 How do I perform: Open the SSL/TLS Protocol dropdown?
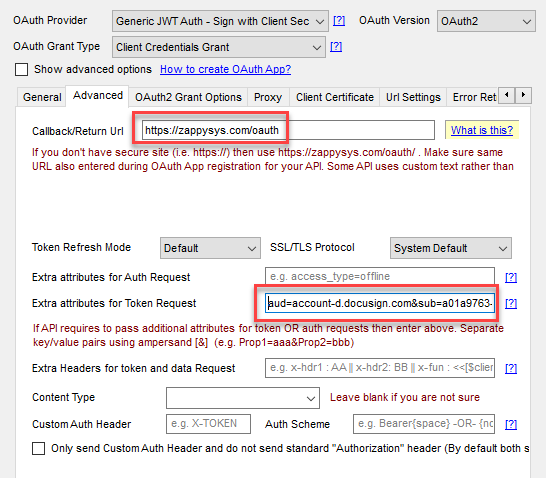point(451,248)
